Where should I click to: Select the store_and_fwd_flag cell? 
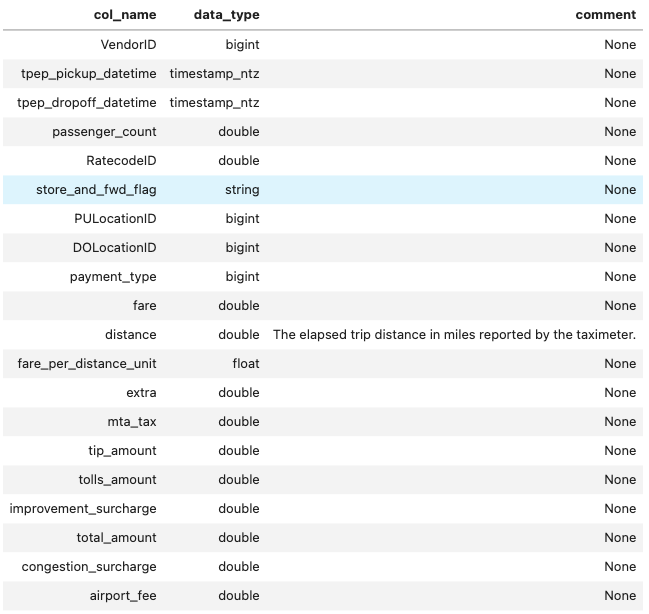pos(96,190)
